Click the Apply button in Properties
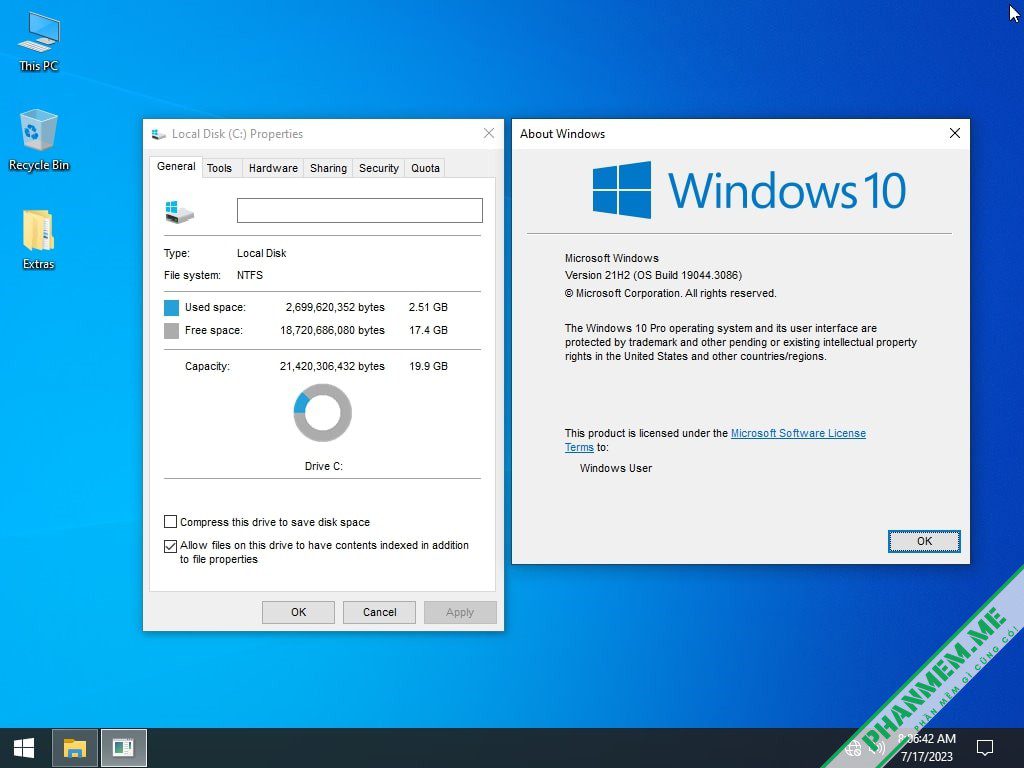The height and width of the screenshot is (768, 1024). (460, 613)
